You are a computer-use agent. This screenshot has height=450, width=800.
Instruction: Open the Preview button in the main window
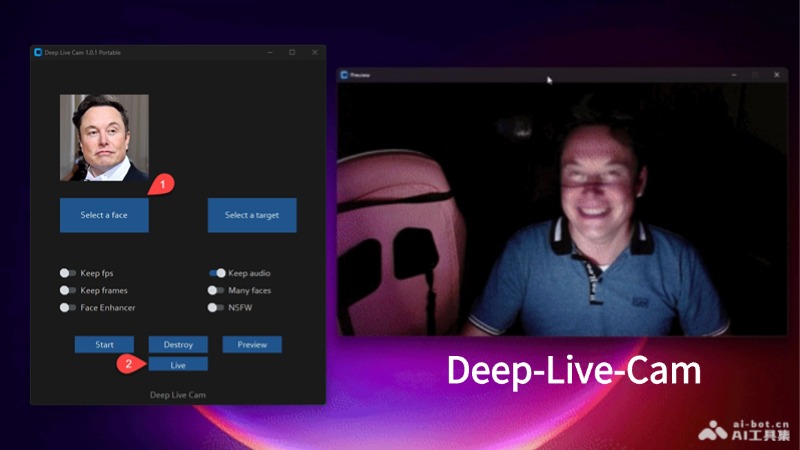[x=252, y=344]
